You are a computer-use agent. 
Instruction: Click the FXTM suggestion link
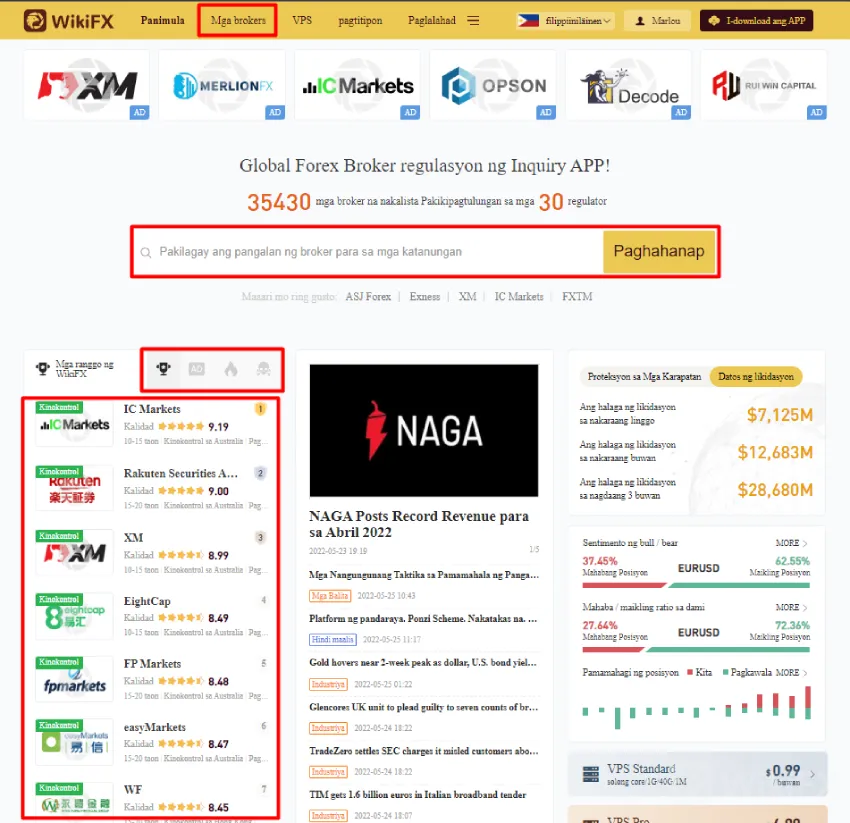(577, 297)
